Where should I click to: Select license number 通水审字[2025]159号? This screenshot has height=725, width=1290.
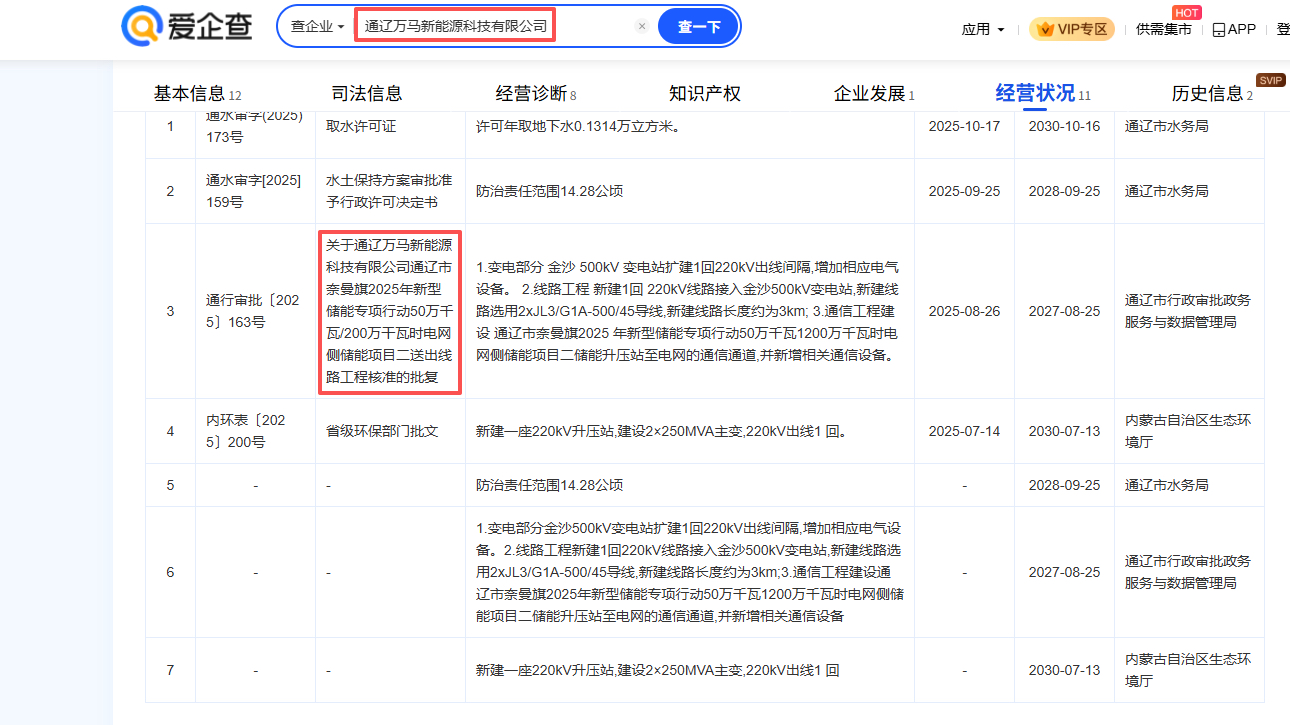click(254, 191)
